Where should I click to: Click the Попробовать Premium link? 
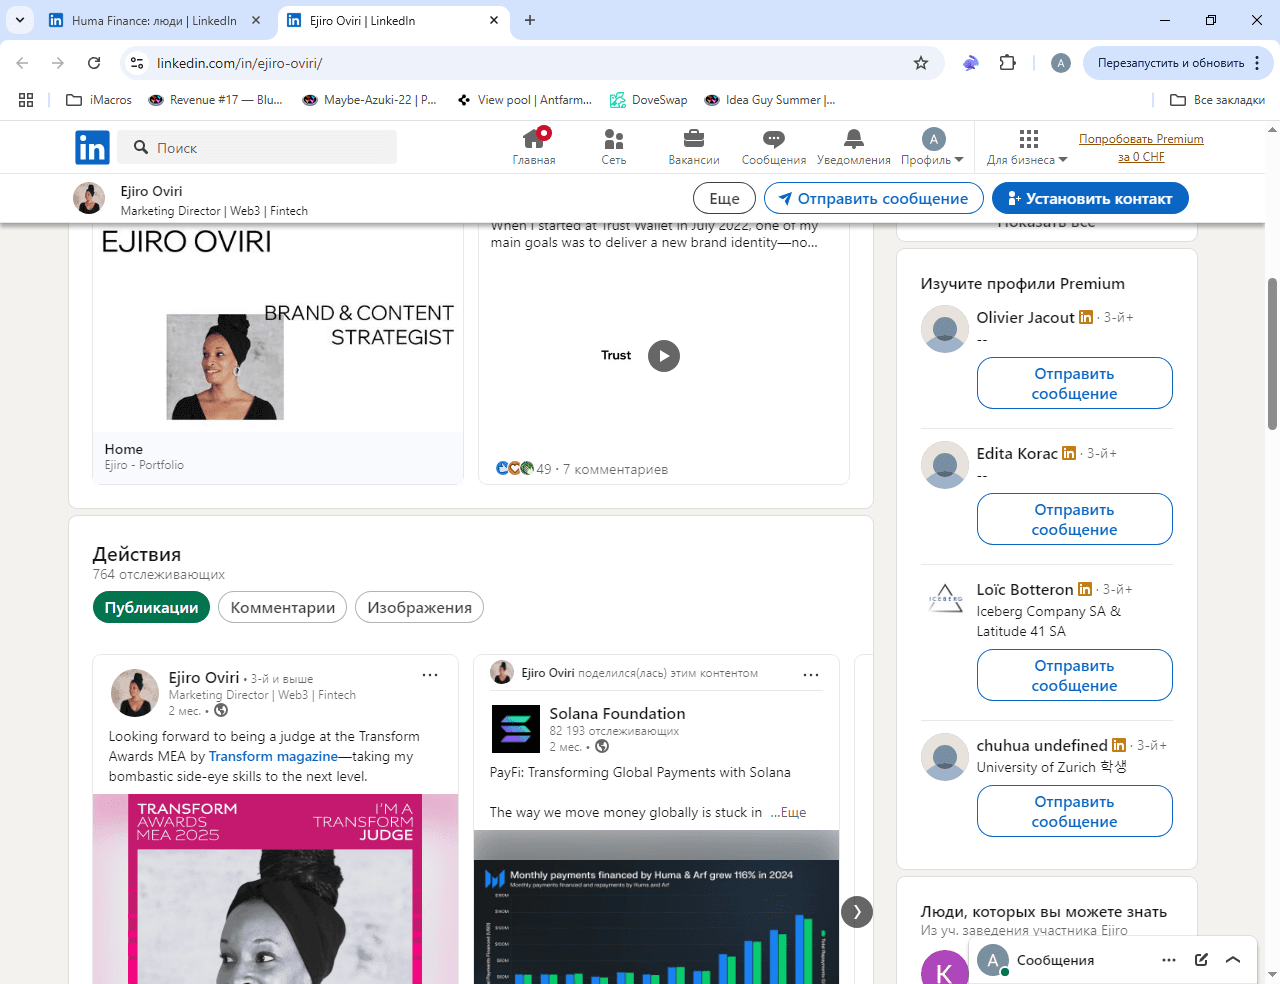coord(1141,148)
